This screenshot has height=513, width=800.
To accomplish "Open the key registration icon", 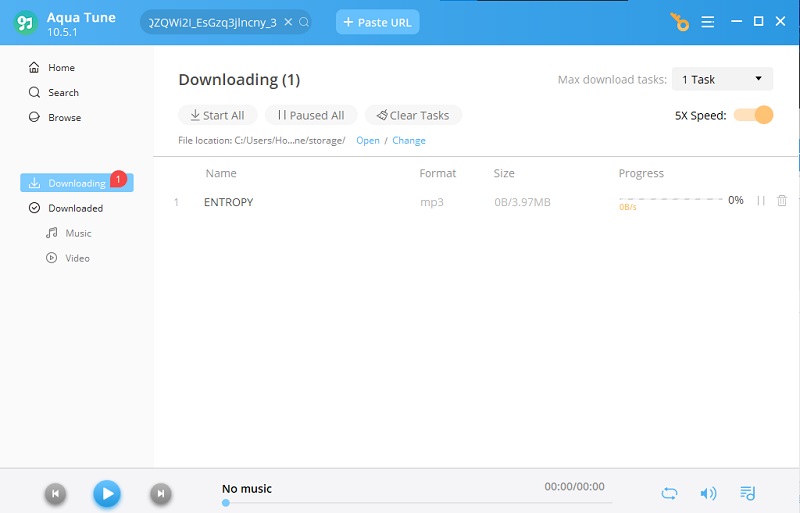I will pos(680,22).
